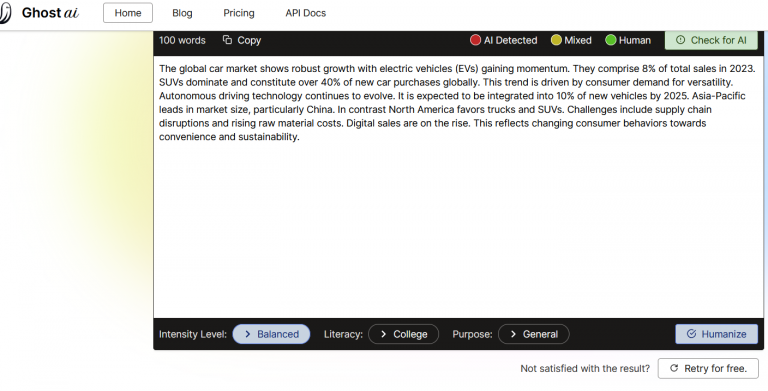Open the General purpose dropdown

(x=534, y=334)
